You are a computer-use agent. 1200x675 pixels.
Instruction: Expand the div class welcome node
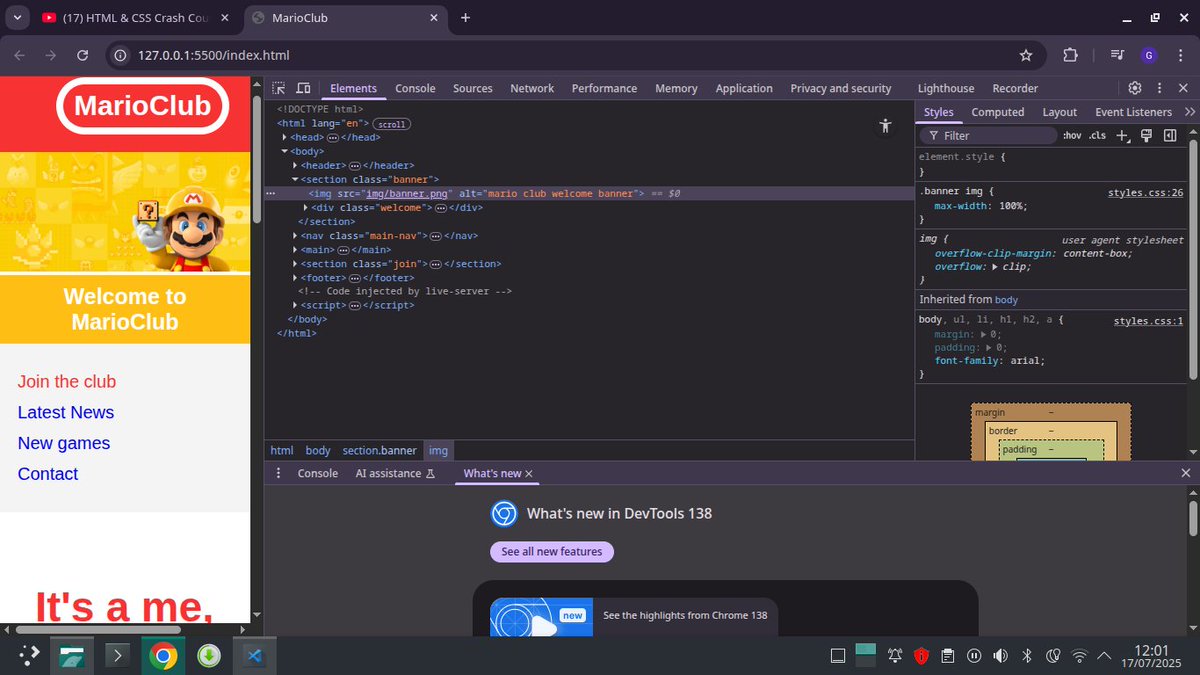click(x=306, y=207)
